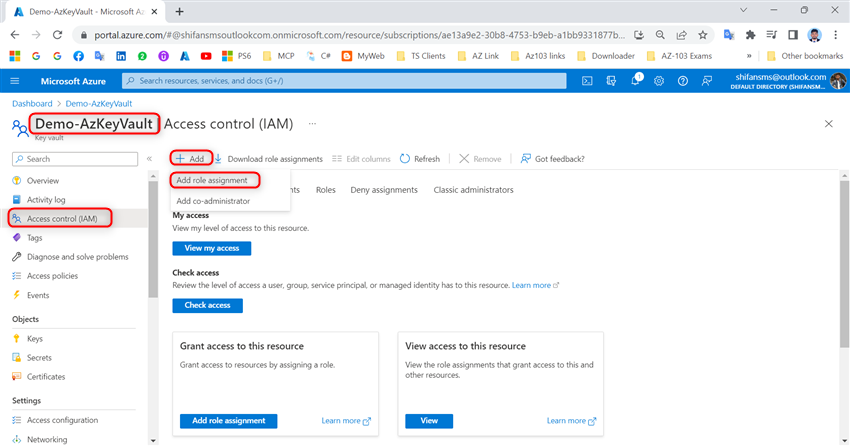The height and width of the screenshot is (446, 850).
Task: Open the Facebook bookmark icon
Action: pyautogui.click(x=78, y=56)
